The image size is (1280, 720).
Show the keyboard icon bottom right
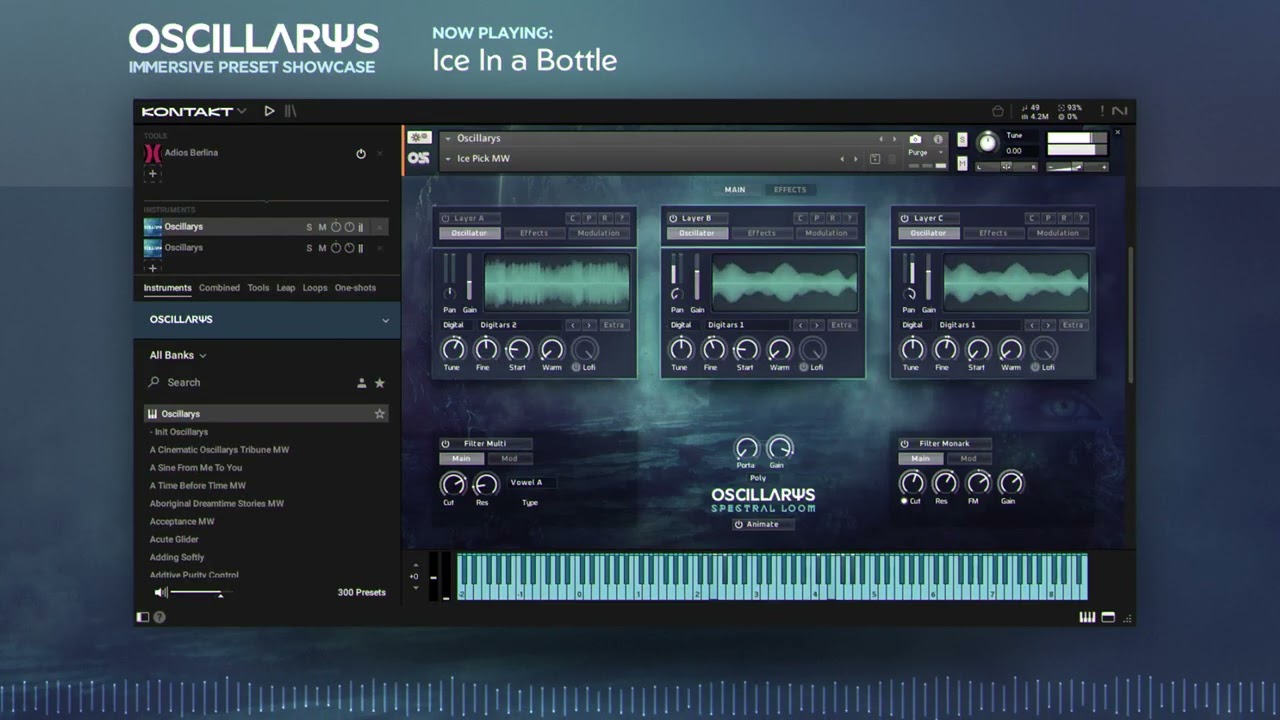click(x=1087, y=617)
